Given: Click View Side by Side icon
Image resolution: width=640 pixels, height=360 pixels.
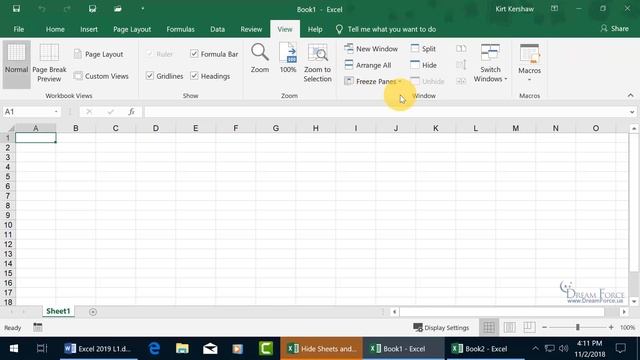Looking at the screenshot, I should coord(461,49).
